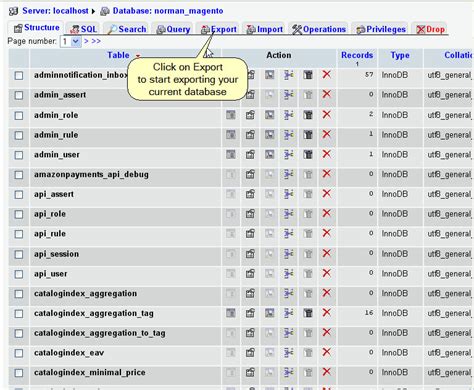Viewport: 474px width, 390px height.
Task: Sort by Type column header
Action: point(400,55)
